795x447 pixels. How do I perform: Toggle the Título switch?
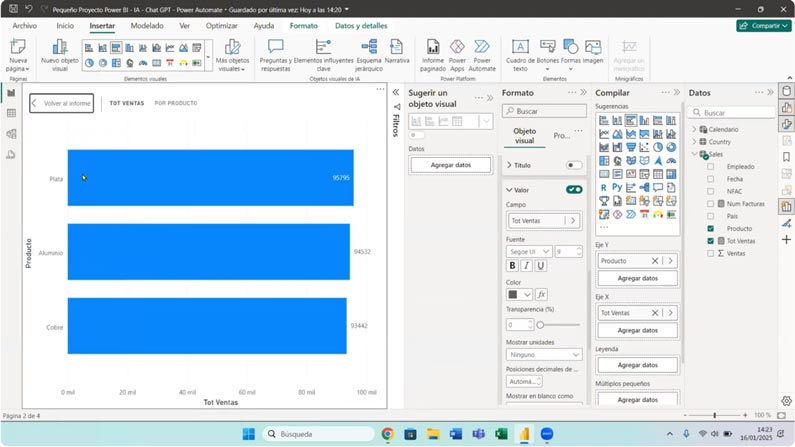click(573, 165)
